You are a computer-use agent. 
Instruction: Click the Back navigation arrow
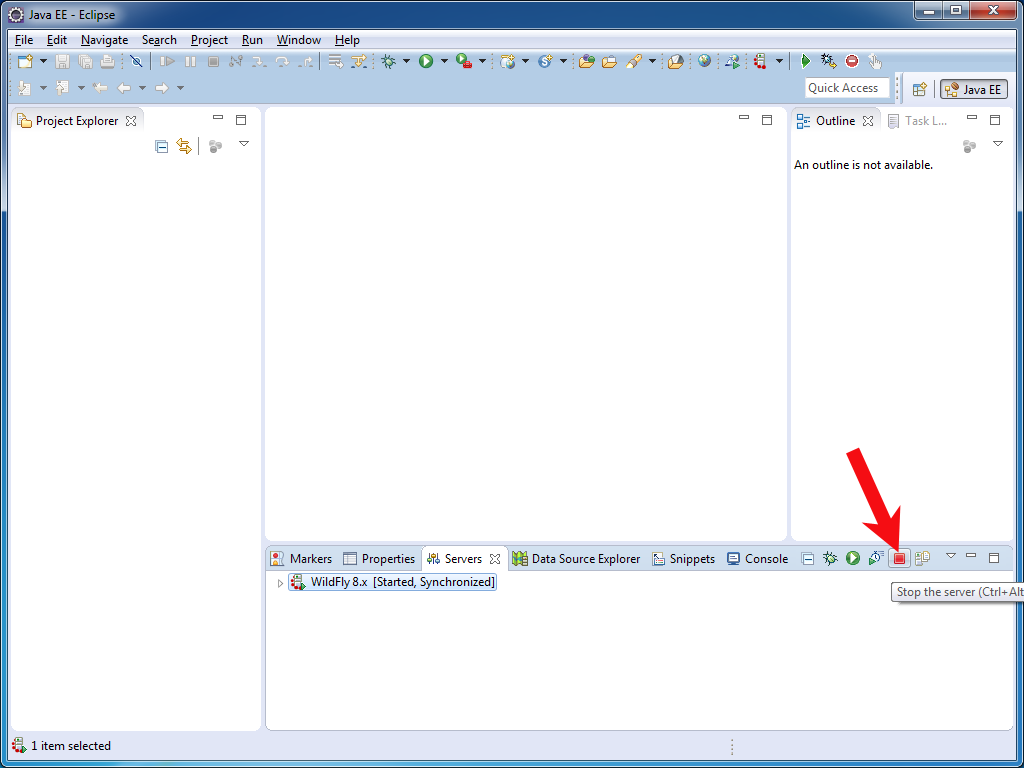coord(124,88)
